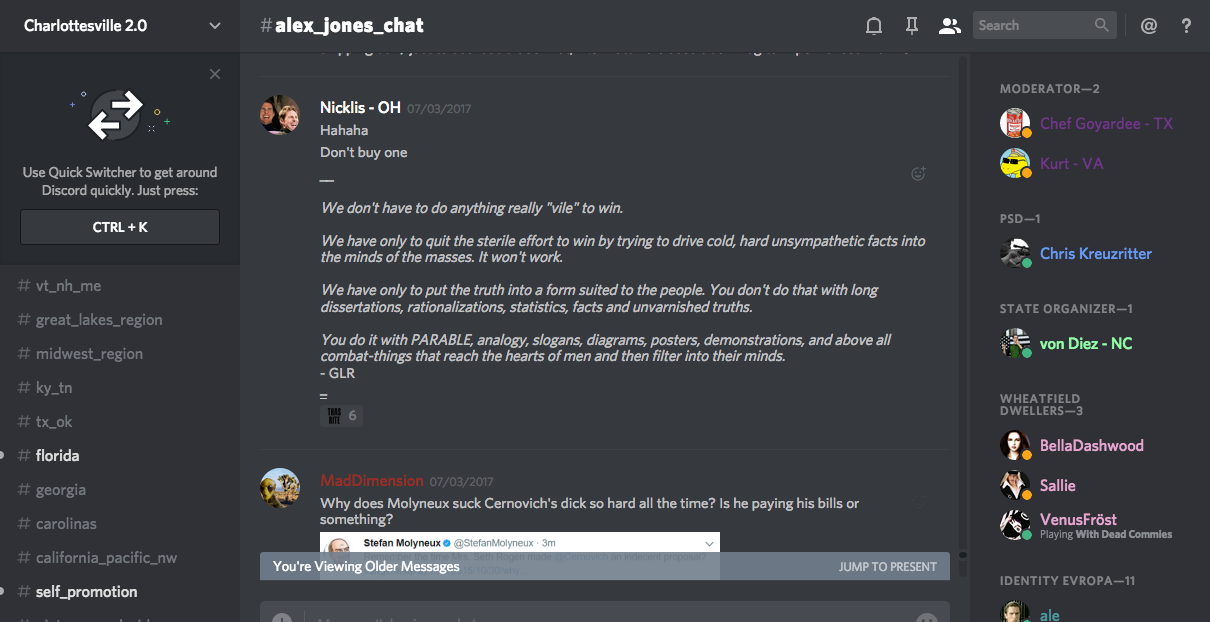Expand the Charlottesville 2.0 server menu
The height and width of the screenshot is (622, 1210).
coord(214,26)
